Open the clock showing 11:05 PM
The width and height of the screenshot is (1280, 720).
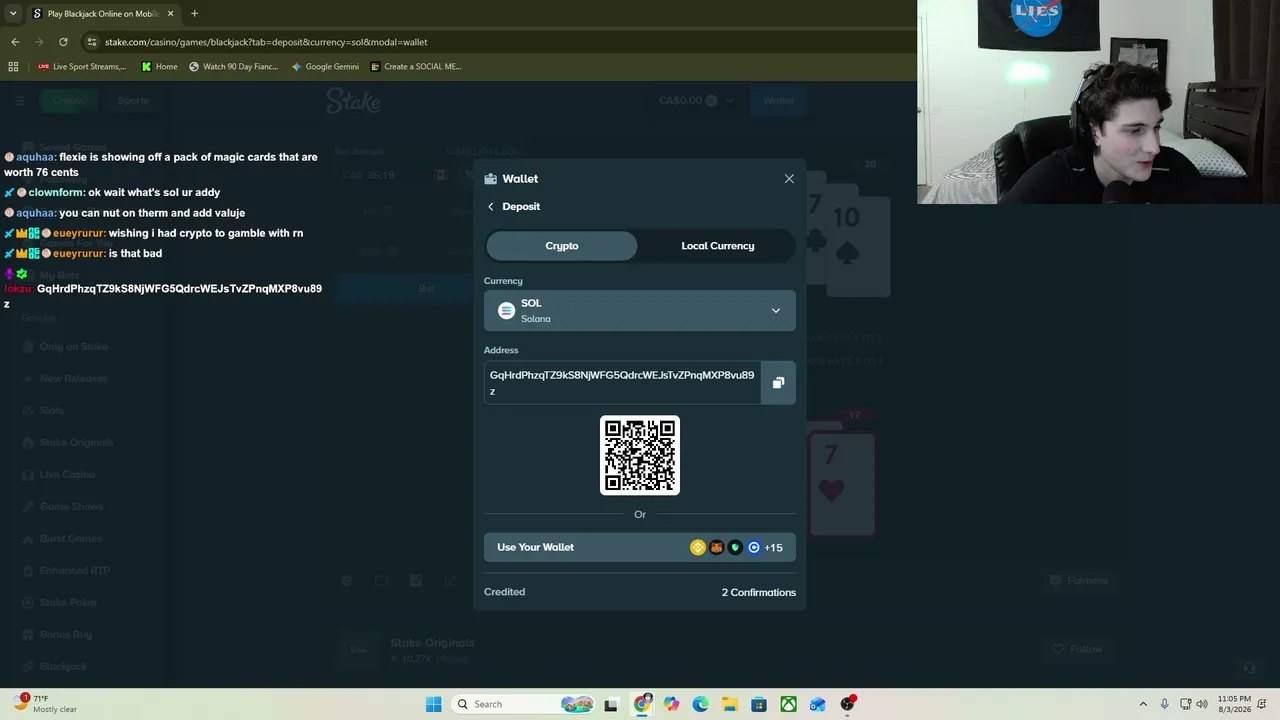pos(1234,704)
